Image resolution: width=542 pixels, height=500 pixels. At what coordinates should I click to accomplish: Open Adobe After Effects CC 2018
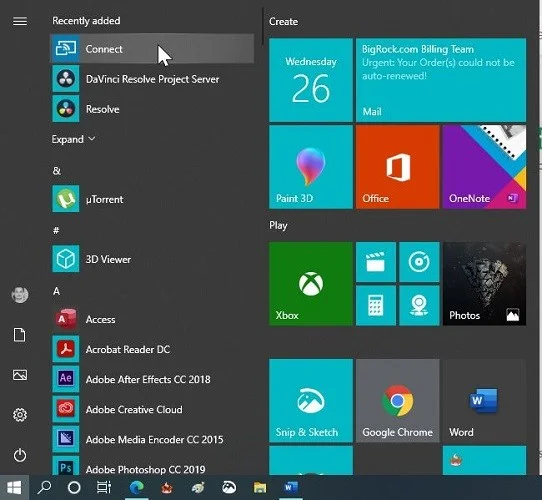[x=152, y=379]
